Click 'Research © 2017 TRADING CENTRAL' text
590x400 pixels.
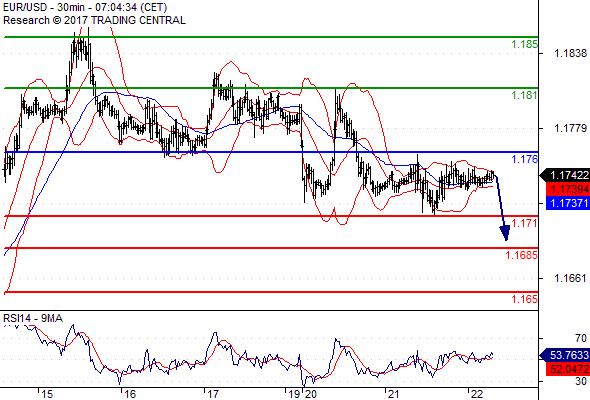[x=94, y=20]
